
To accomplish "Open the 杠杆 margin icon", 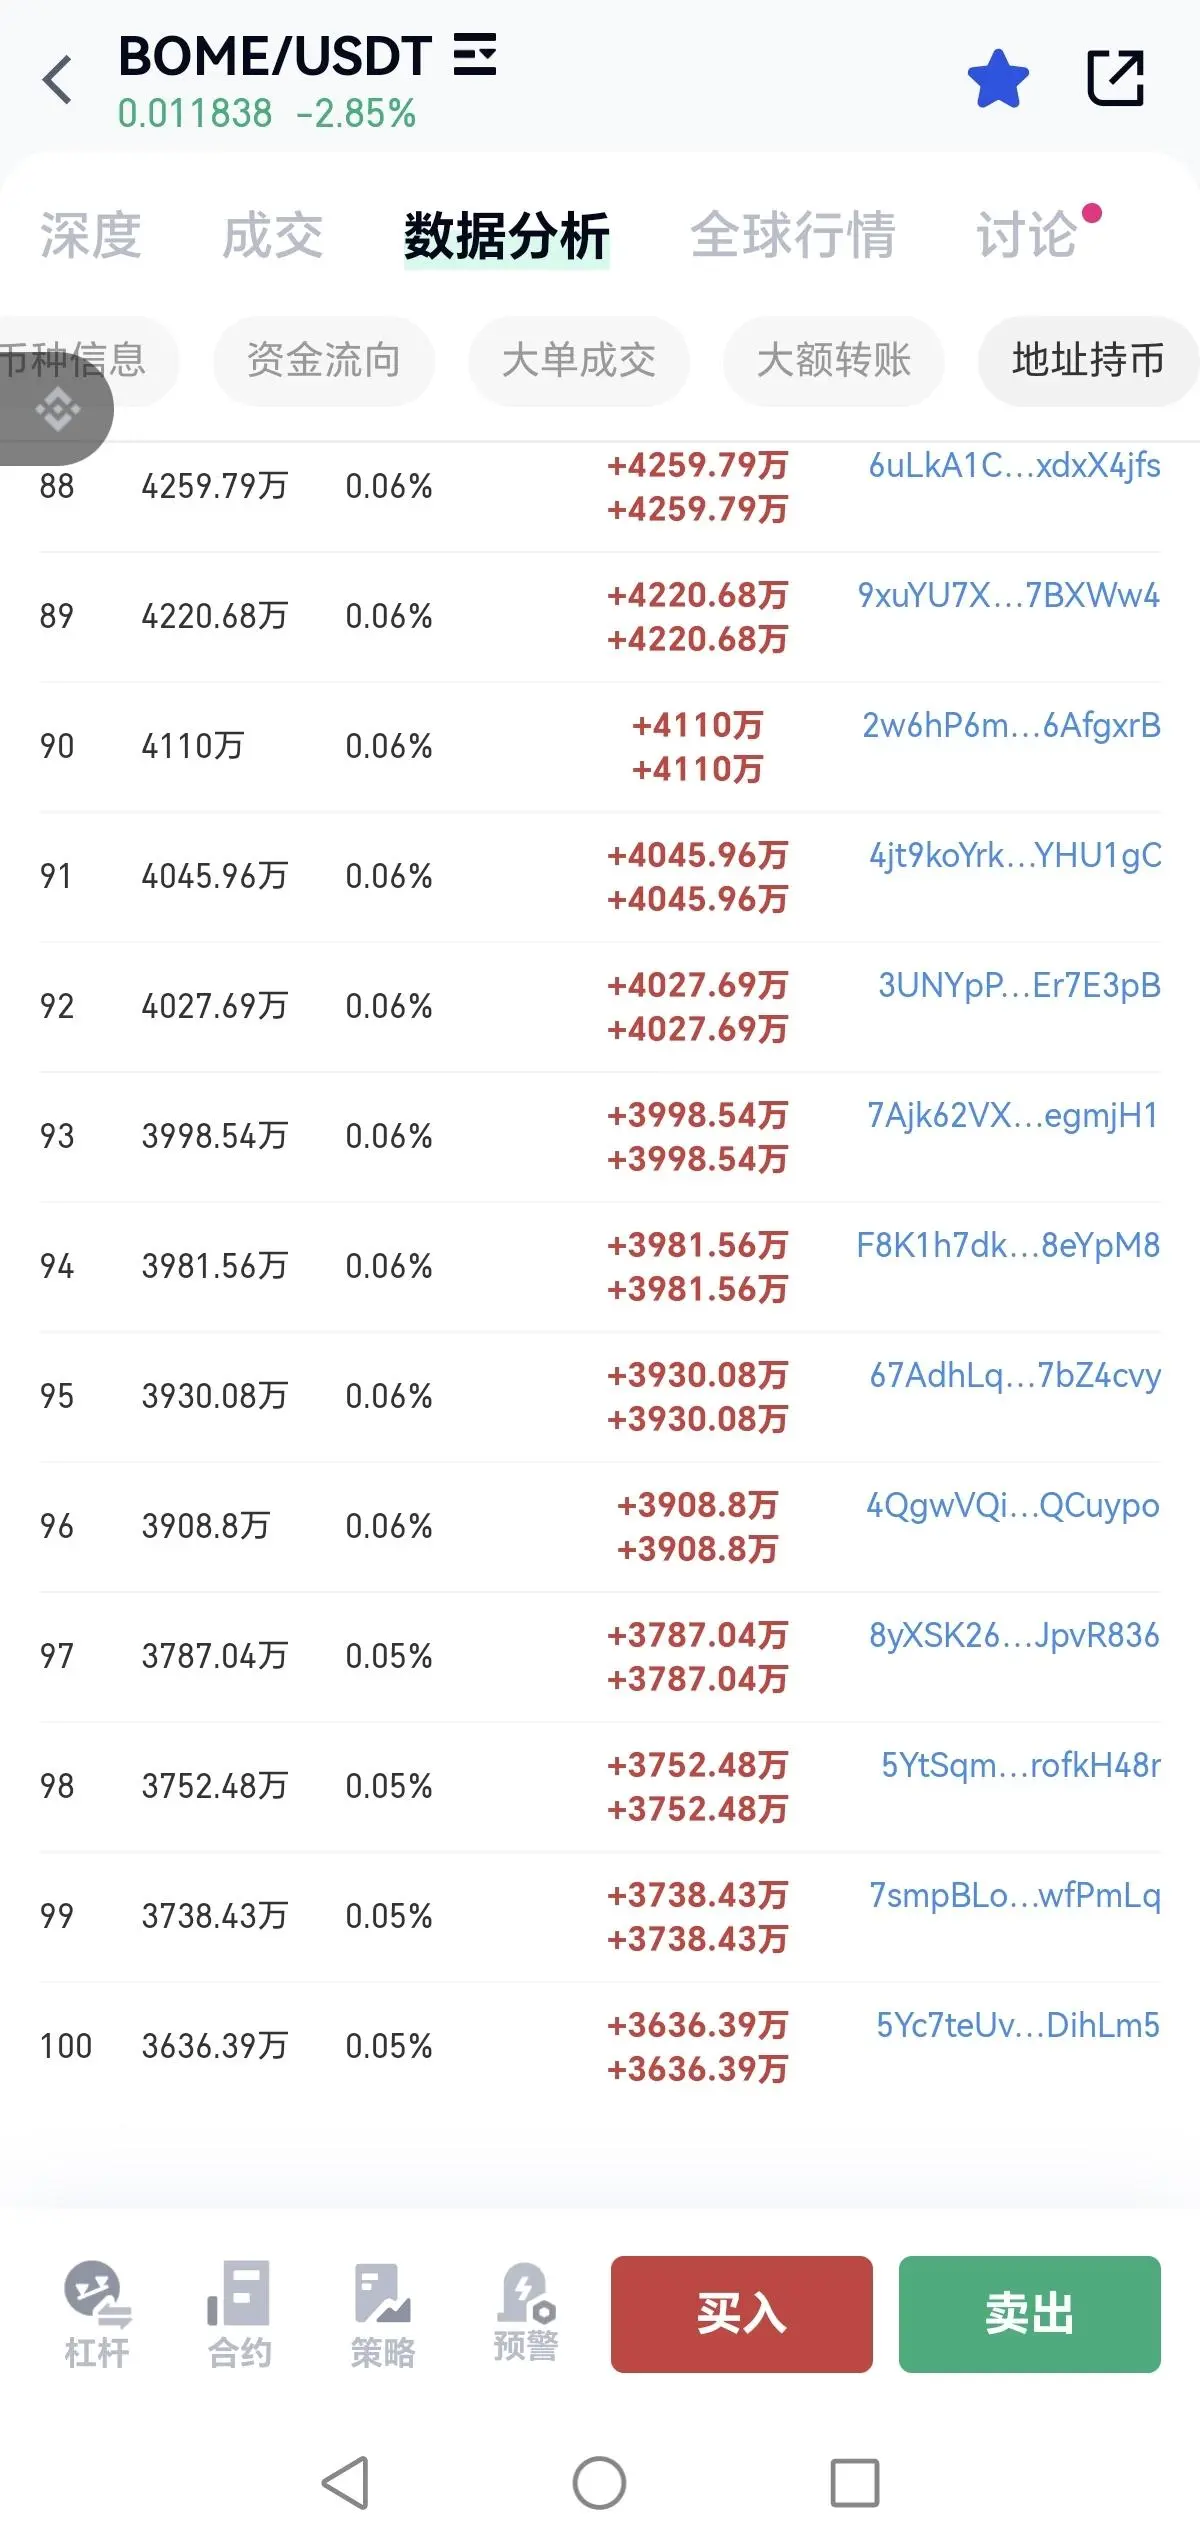I will 97,2314.
